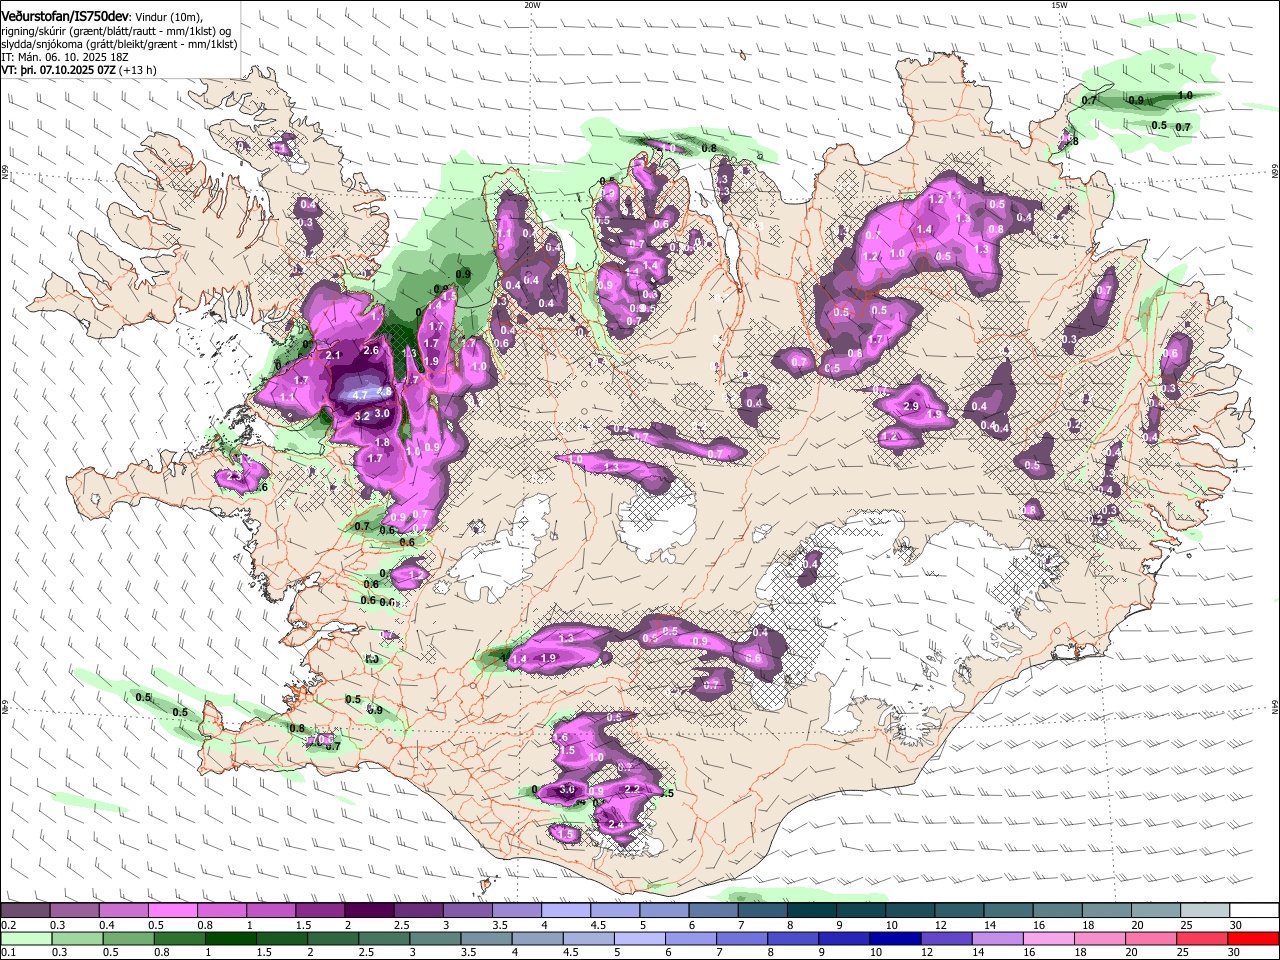Click the darkest purple 2 swatch in upper legend
This screenshot has height=960, width=1280.
(369, 910)
